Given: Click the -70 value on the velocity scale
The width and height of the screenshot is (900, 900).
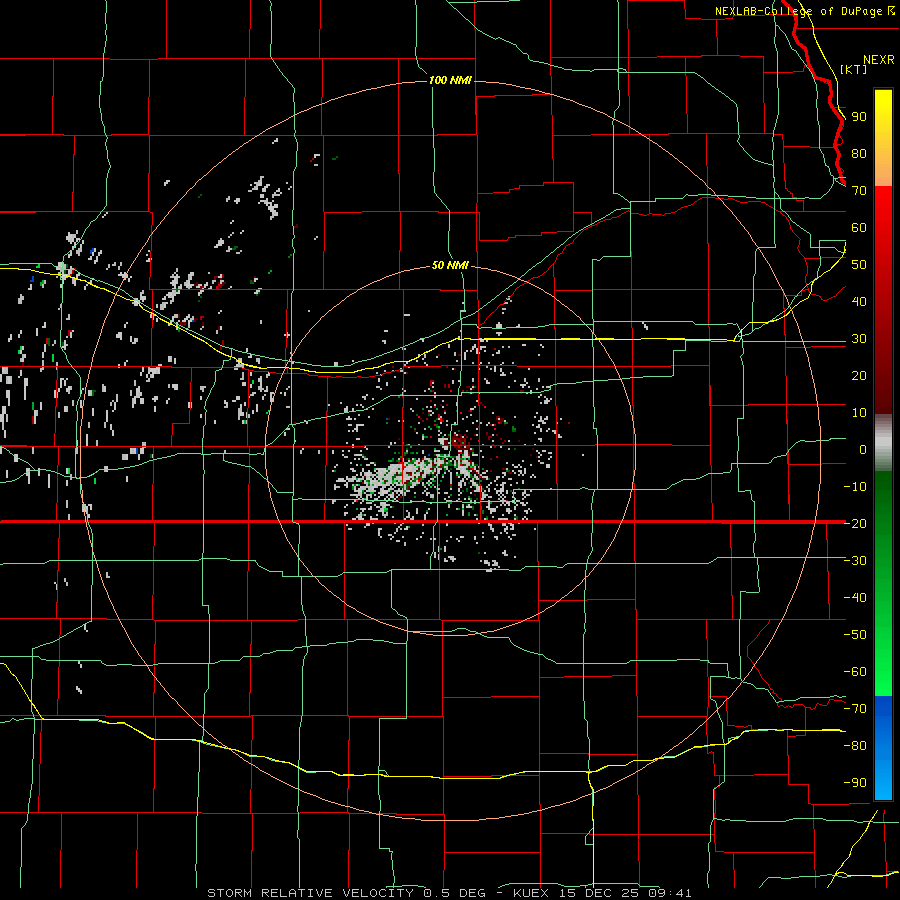Looking at the screenshot, I should pyautogui.click(x=855, y=709).
